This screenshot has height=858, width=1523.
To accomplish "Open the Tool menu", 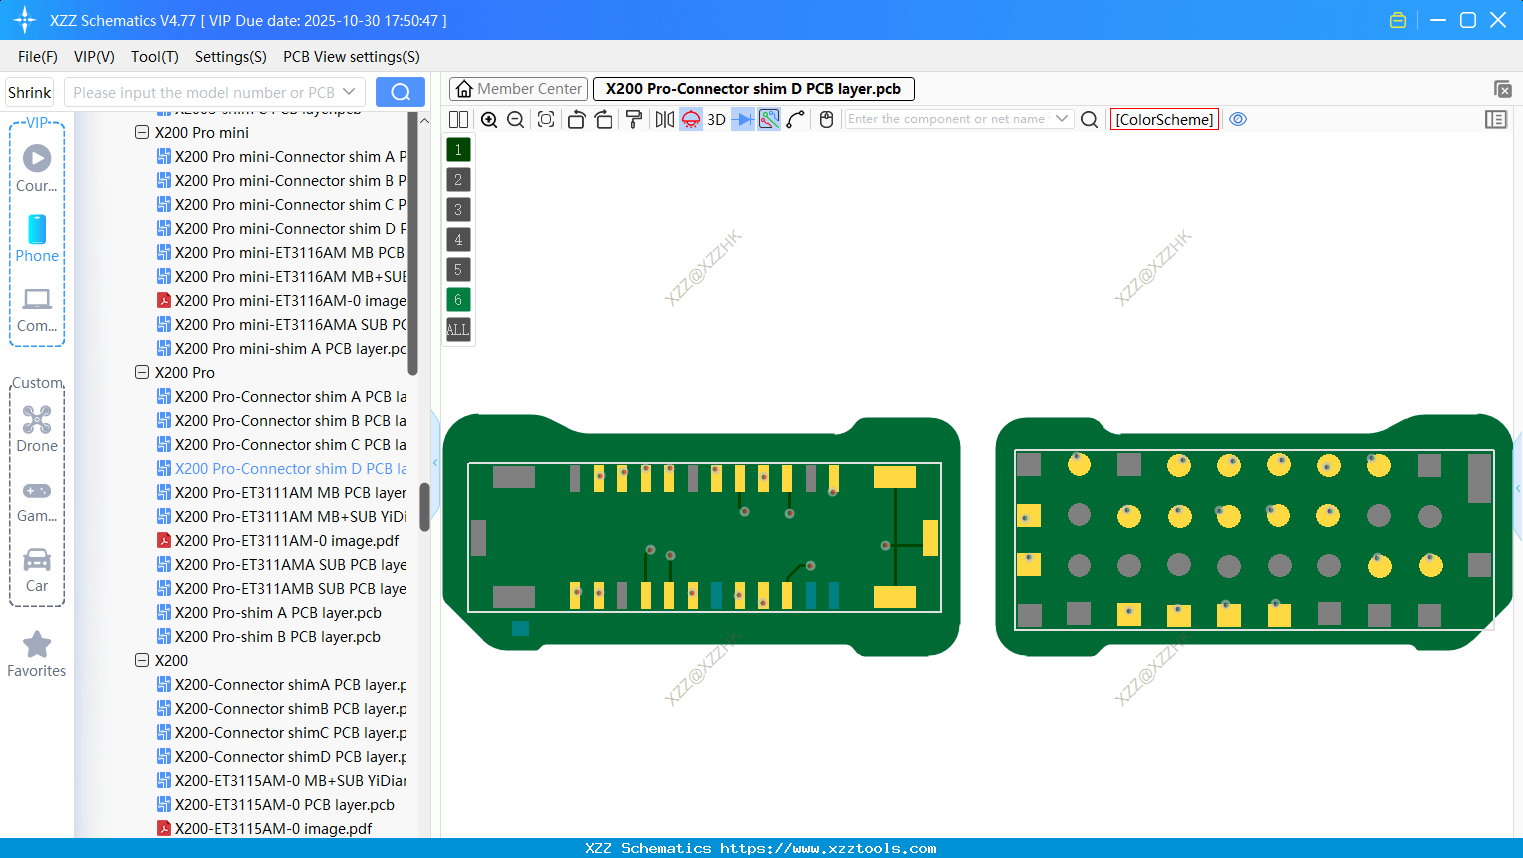I will point(154,57).
